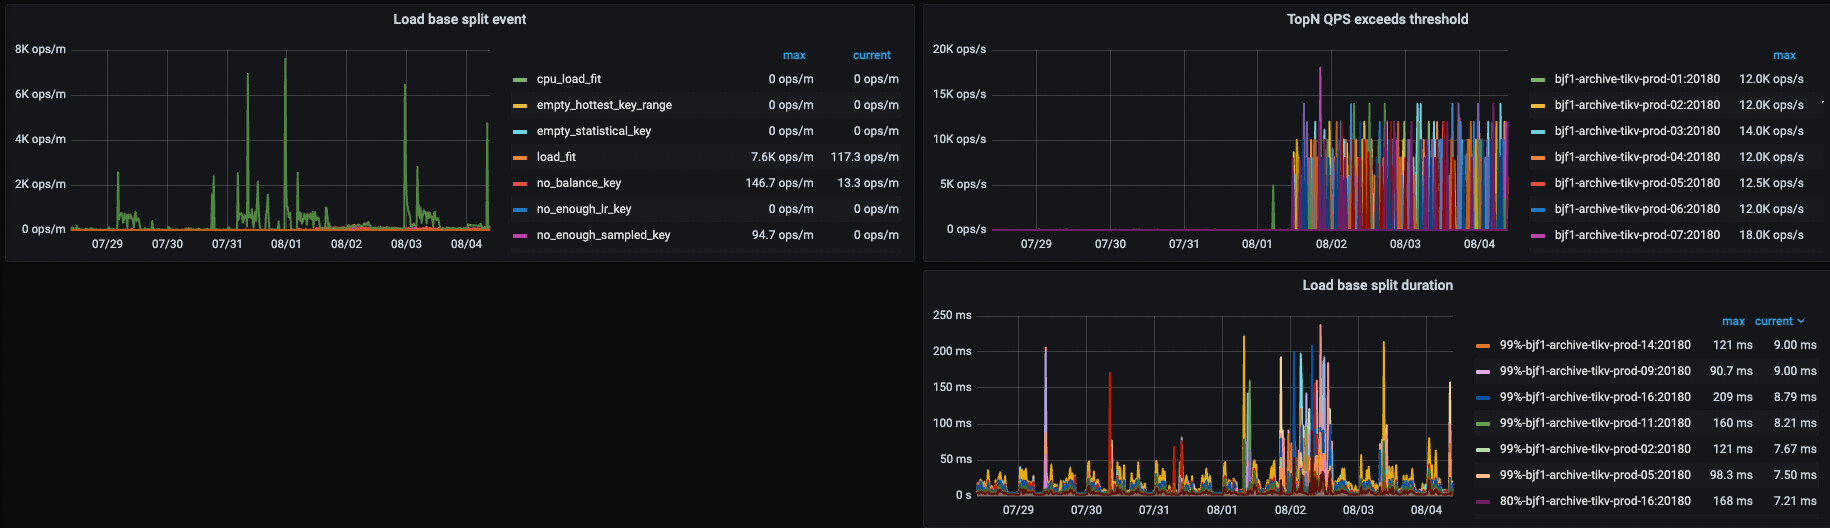Click the blue no_enough_lr_key color swatch
Screen dimensions: 1830x528
(x=520, y=209)
